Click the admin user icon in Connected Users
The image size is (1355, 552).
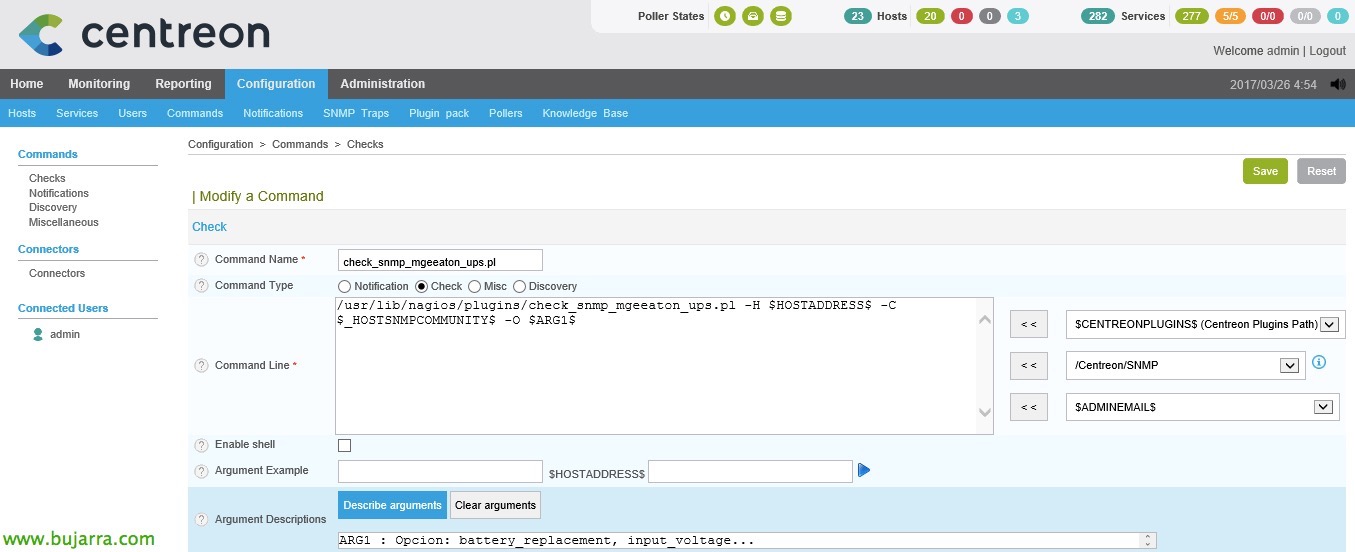[38, 335]
